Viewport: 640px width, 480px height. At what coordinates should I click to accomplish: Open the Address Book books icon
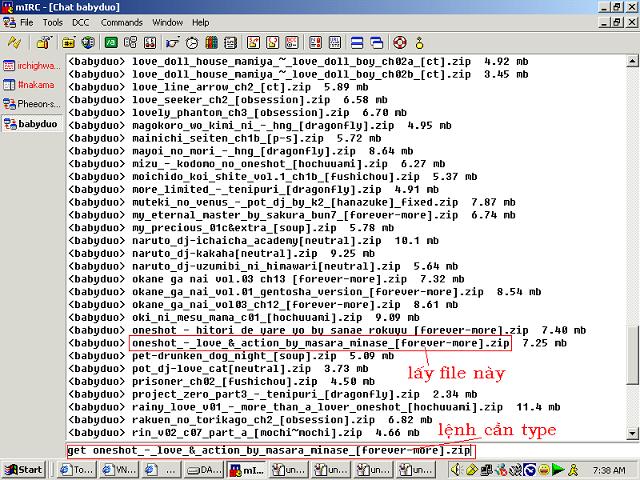[211, 42]
